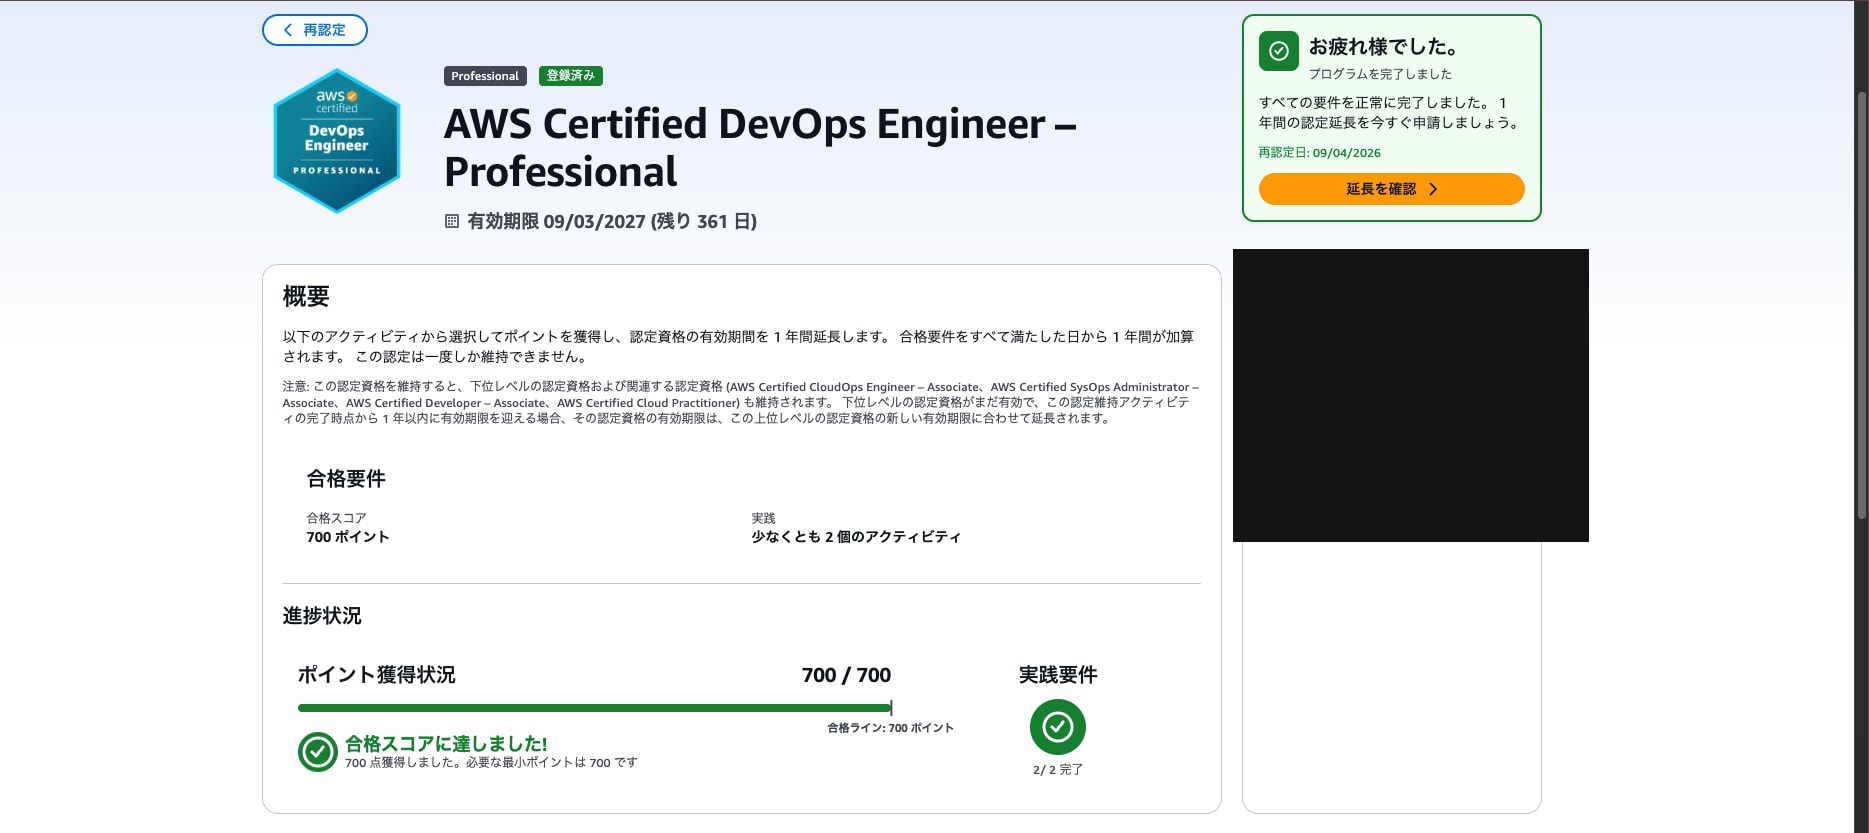The image size is (1869, 833).
Task: Click the 実践要件 heading
Action: click(x=1058, y=675)
